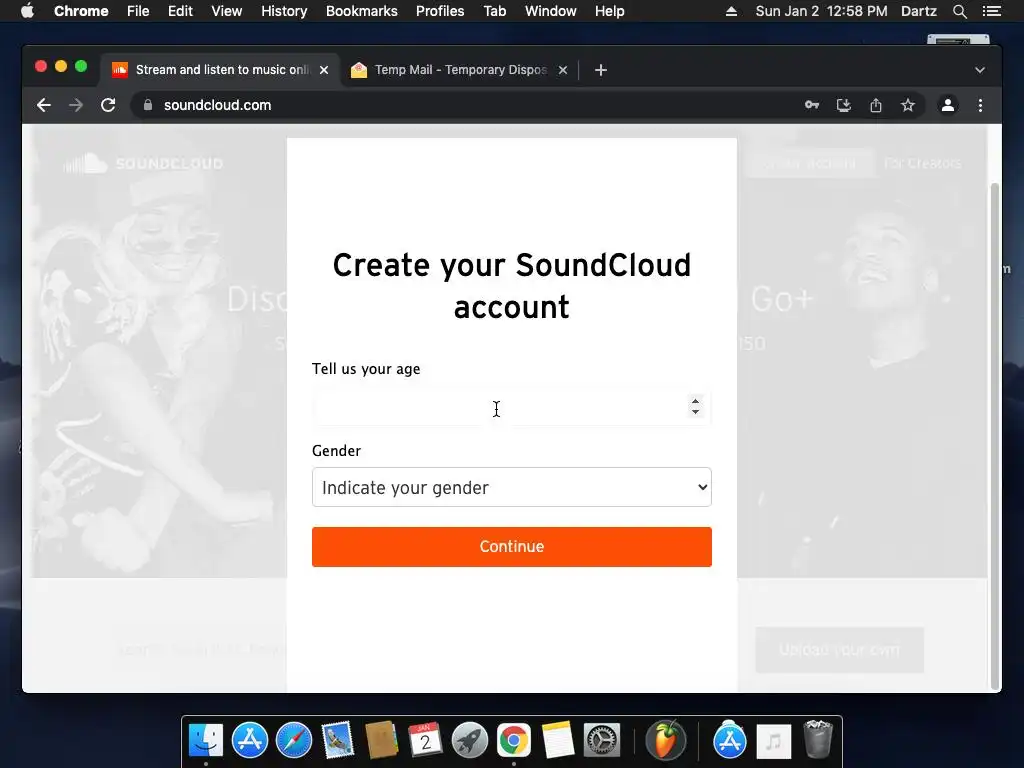Open the Applications folder in Dock
The image size is (1024, 768).
(x=729, y=741)
